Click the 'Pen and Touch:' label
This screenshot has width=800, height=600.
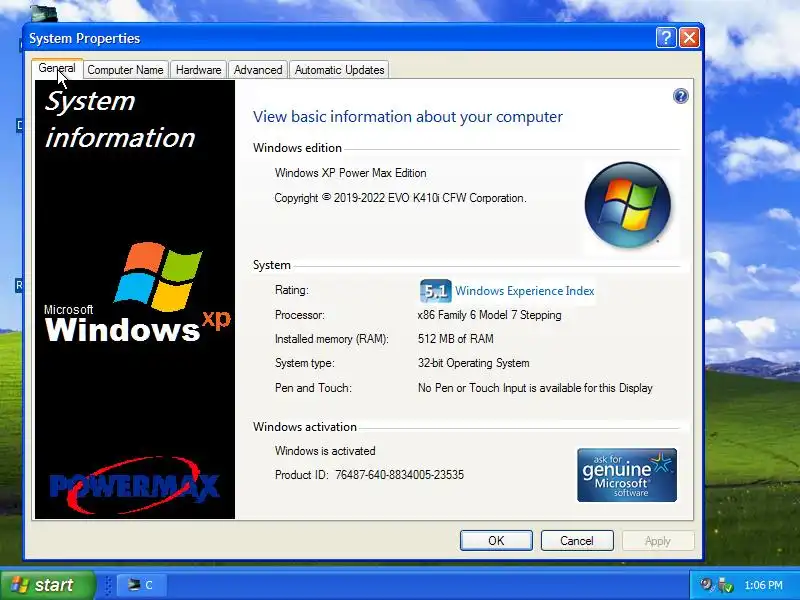(313, 388)
